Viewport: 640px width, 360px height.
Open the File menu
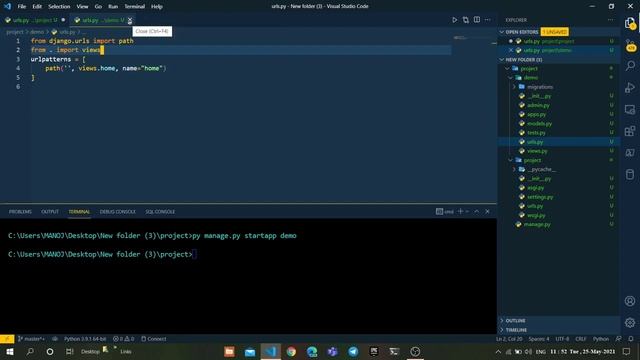22,7
